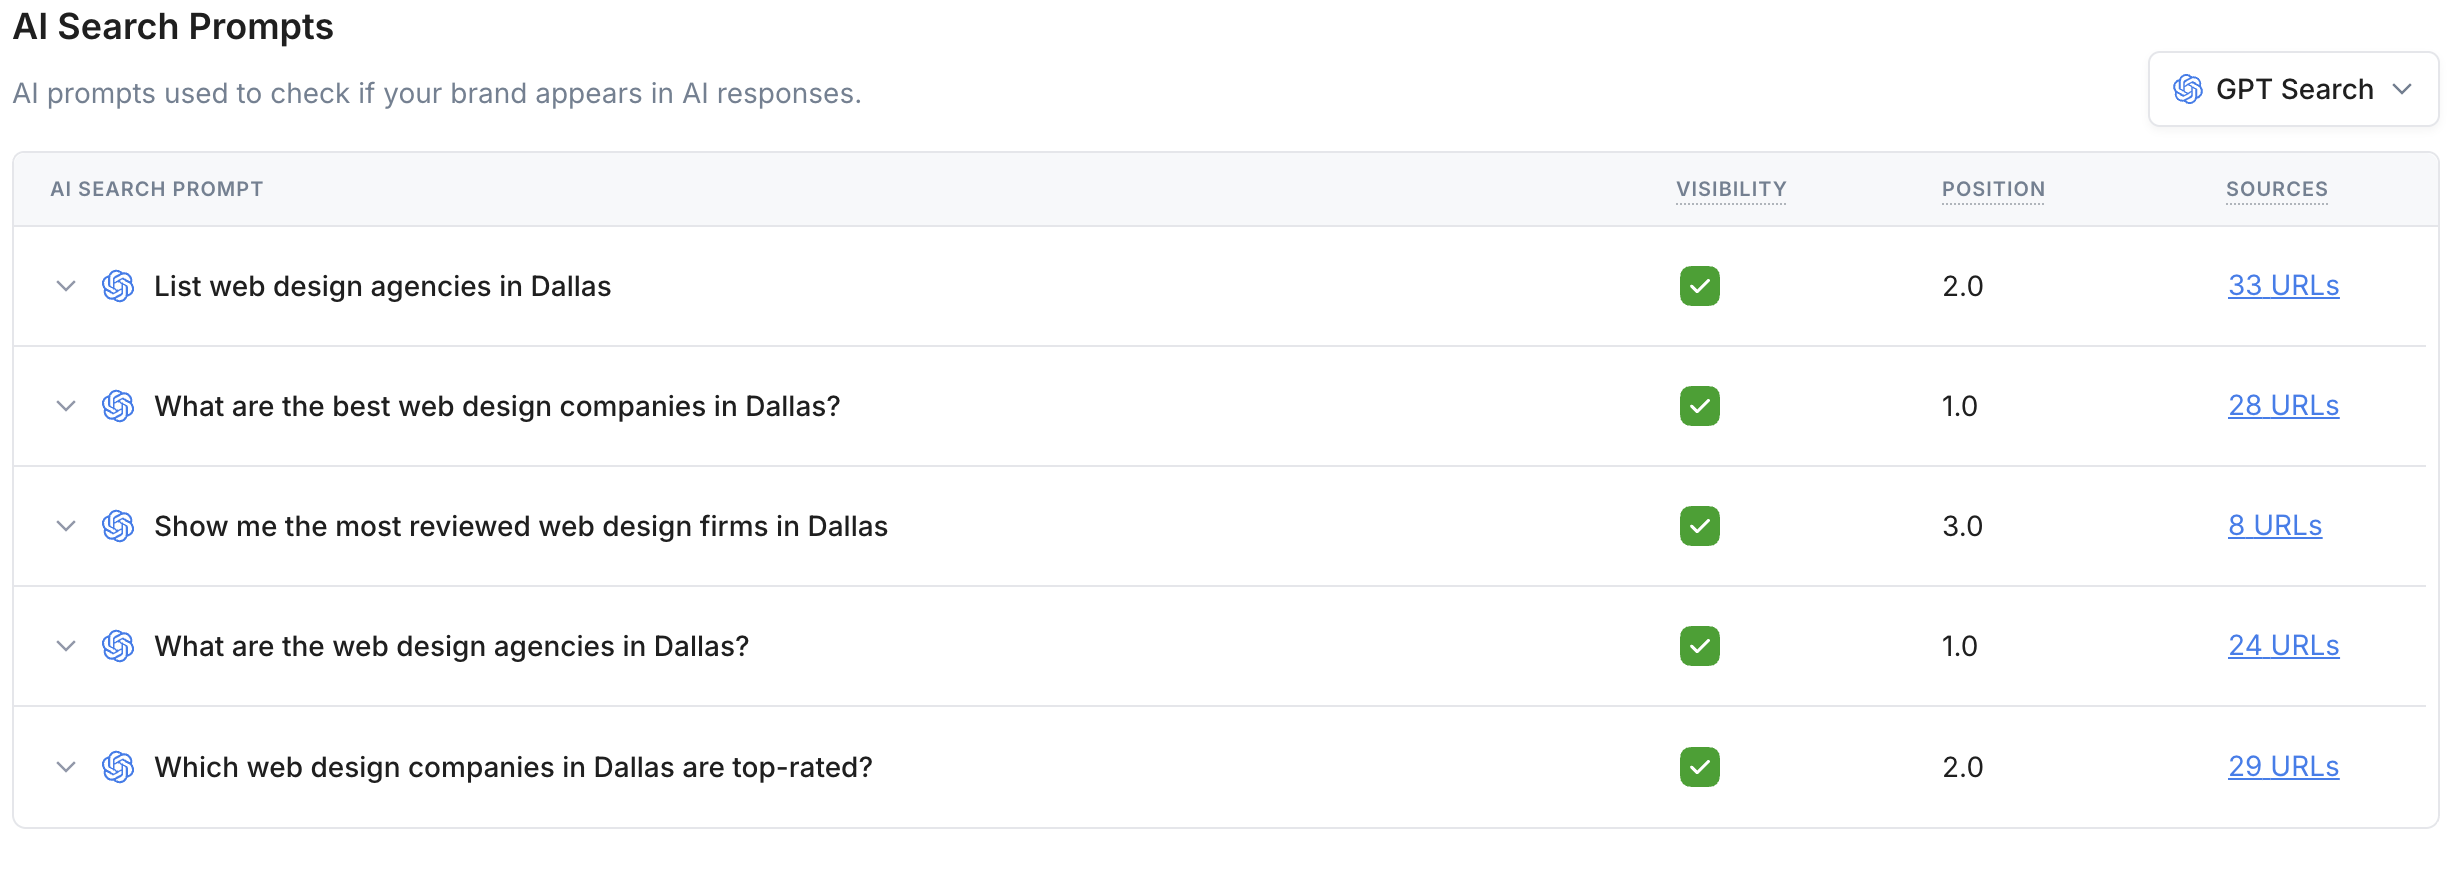The height and width of the screenshot is (878, 2460).
Task: Expand the "Which web design companies" top-rated row
Action: tap(66, 768)
